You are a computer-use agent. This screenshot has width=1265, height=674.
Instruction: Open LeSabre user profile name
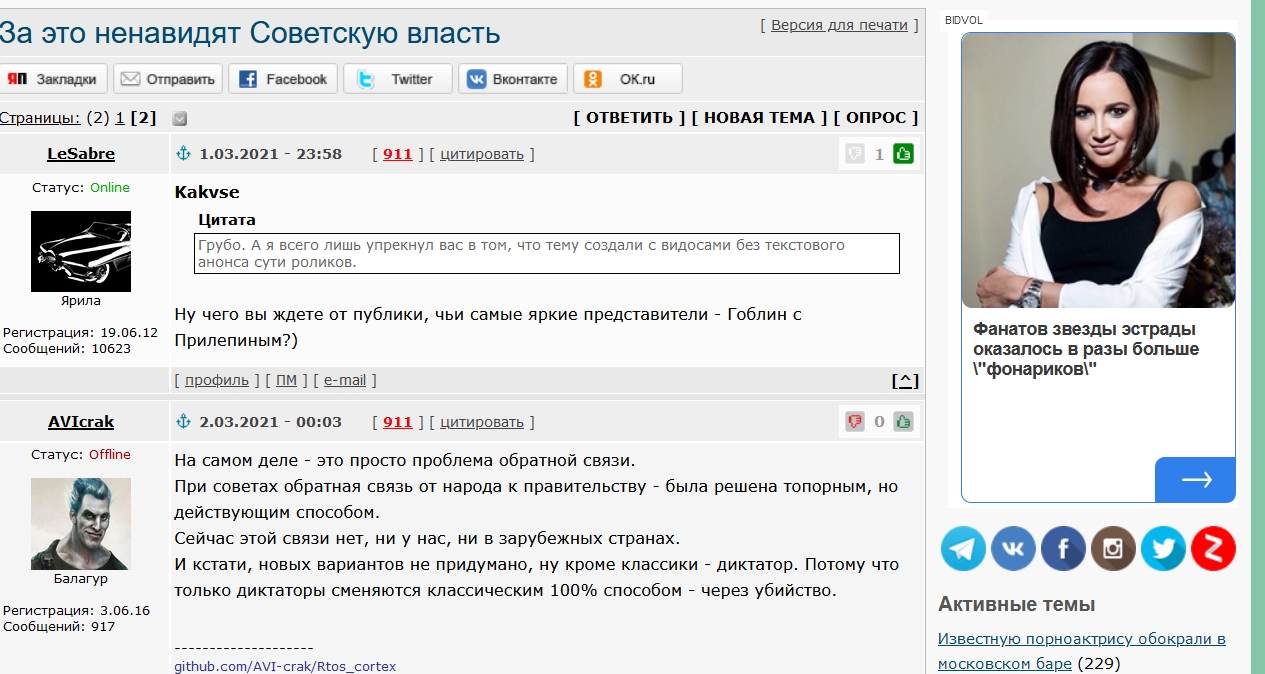point(81,154)
